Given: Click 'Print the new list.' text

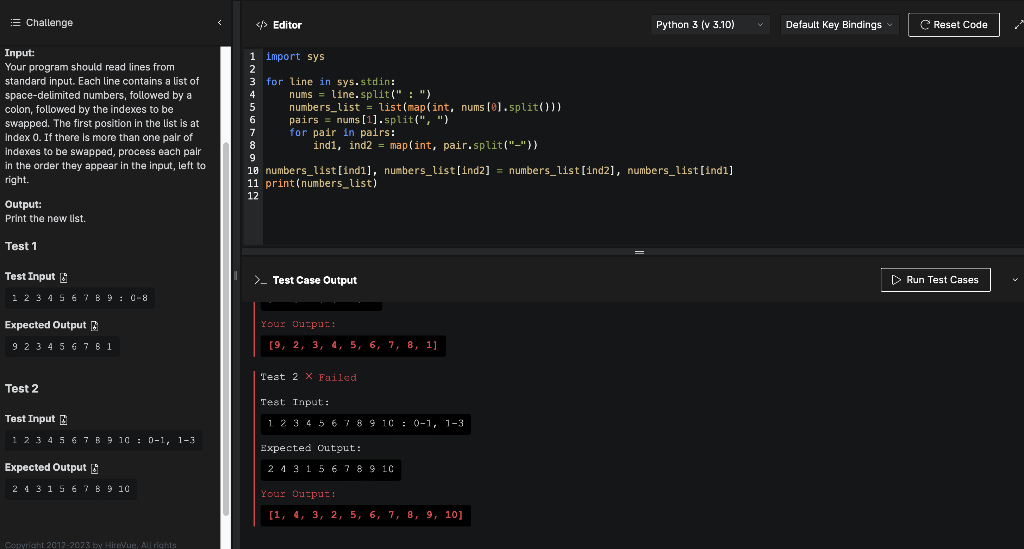Looking at the screenshot, I should click(45, 219).
